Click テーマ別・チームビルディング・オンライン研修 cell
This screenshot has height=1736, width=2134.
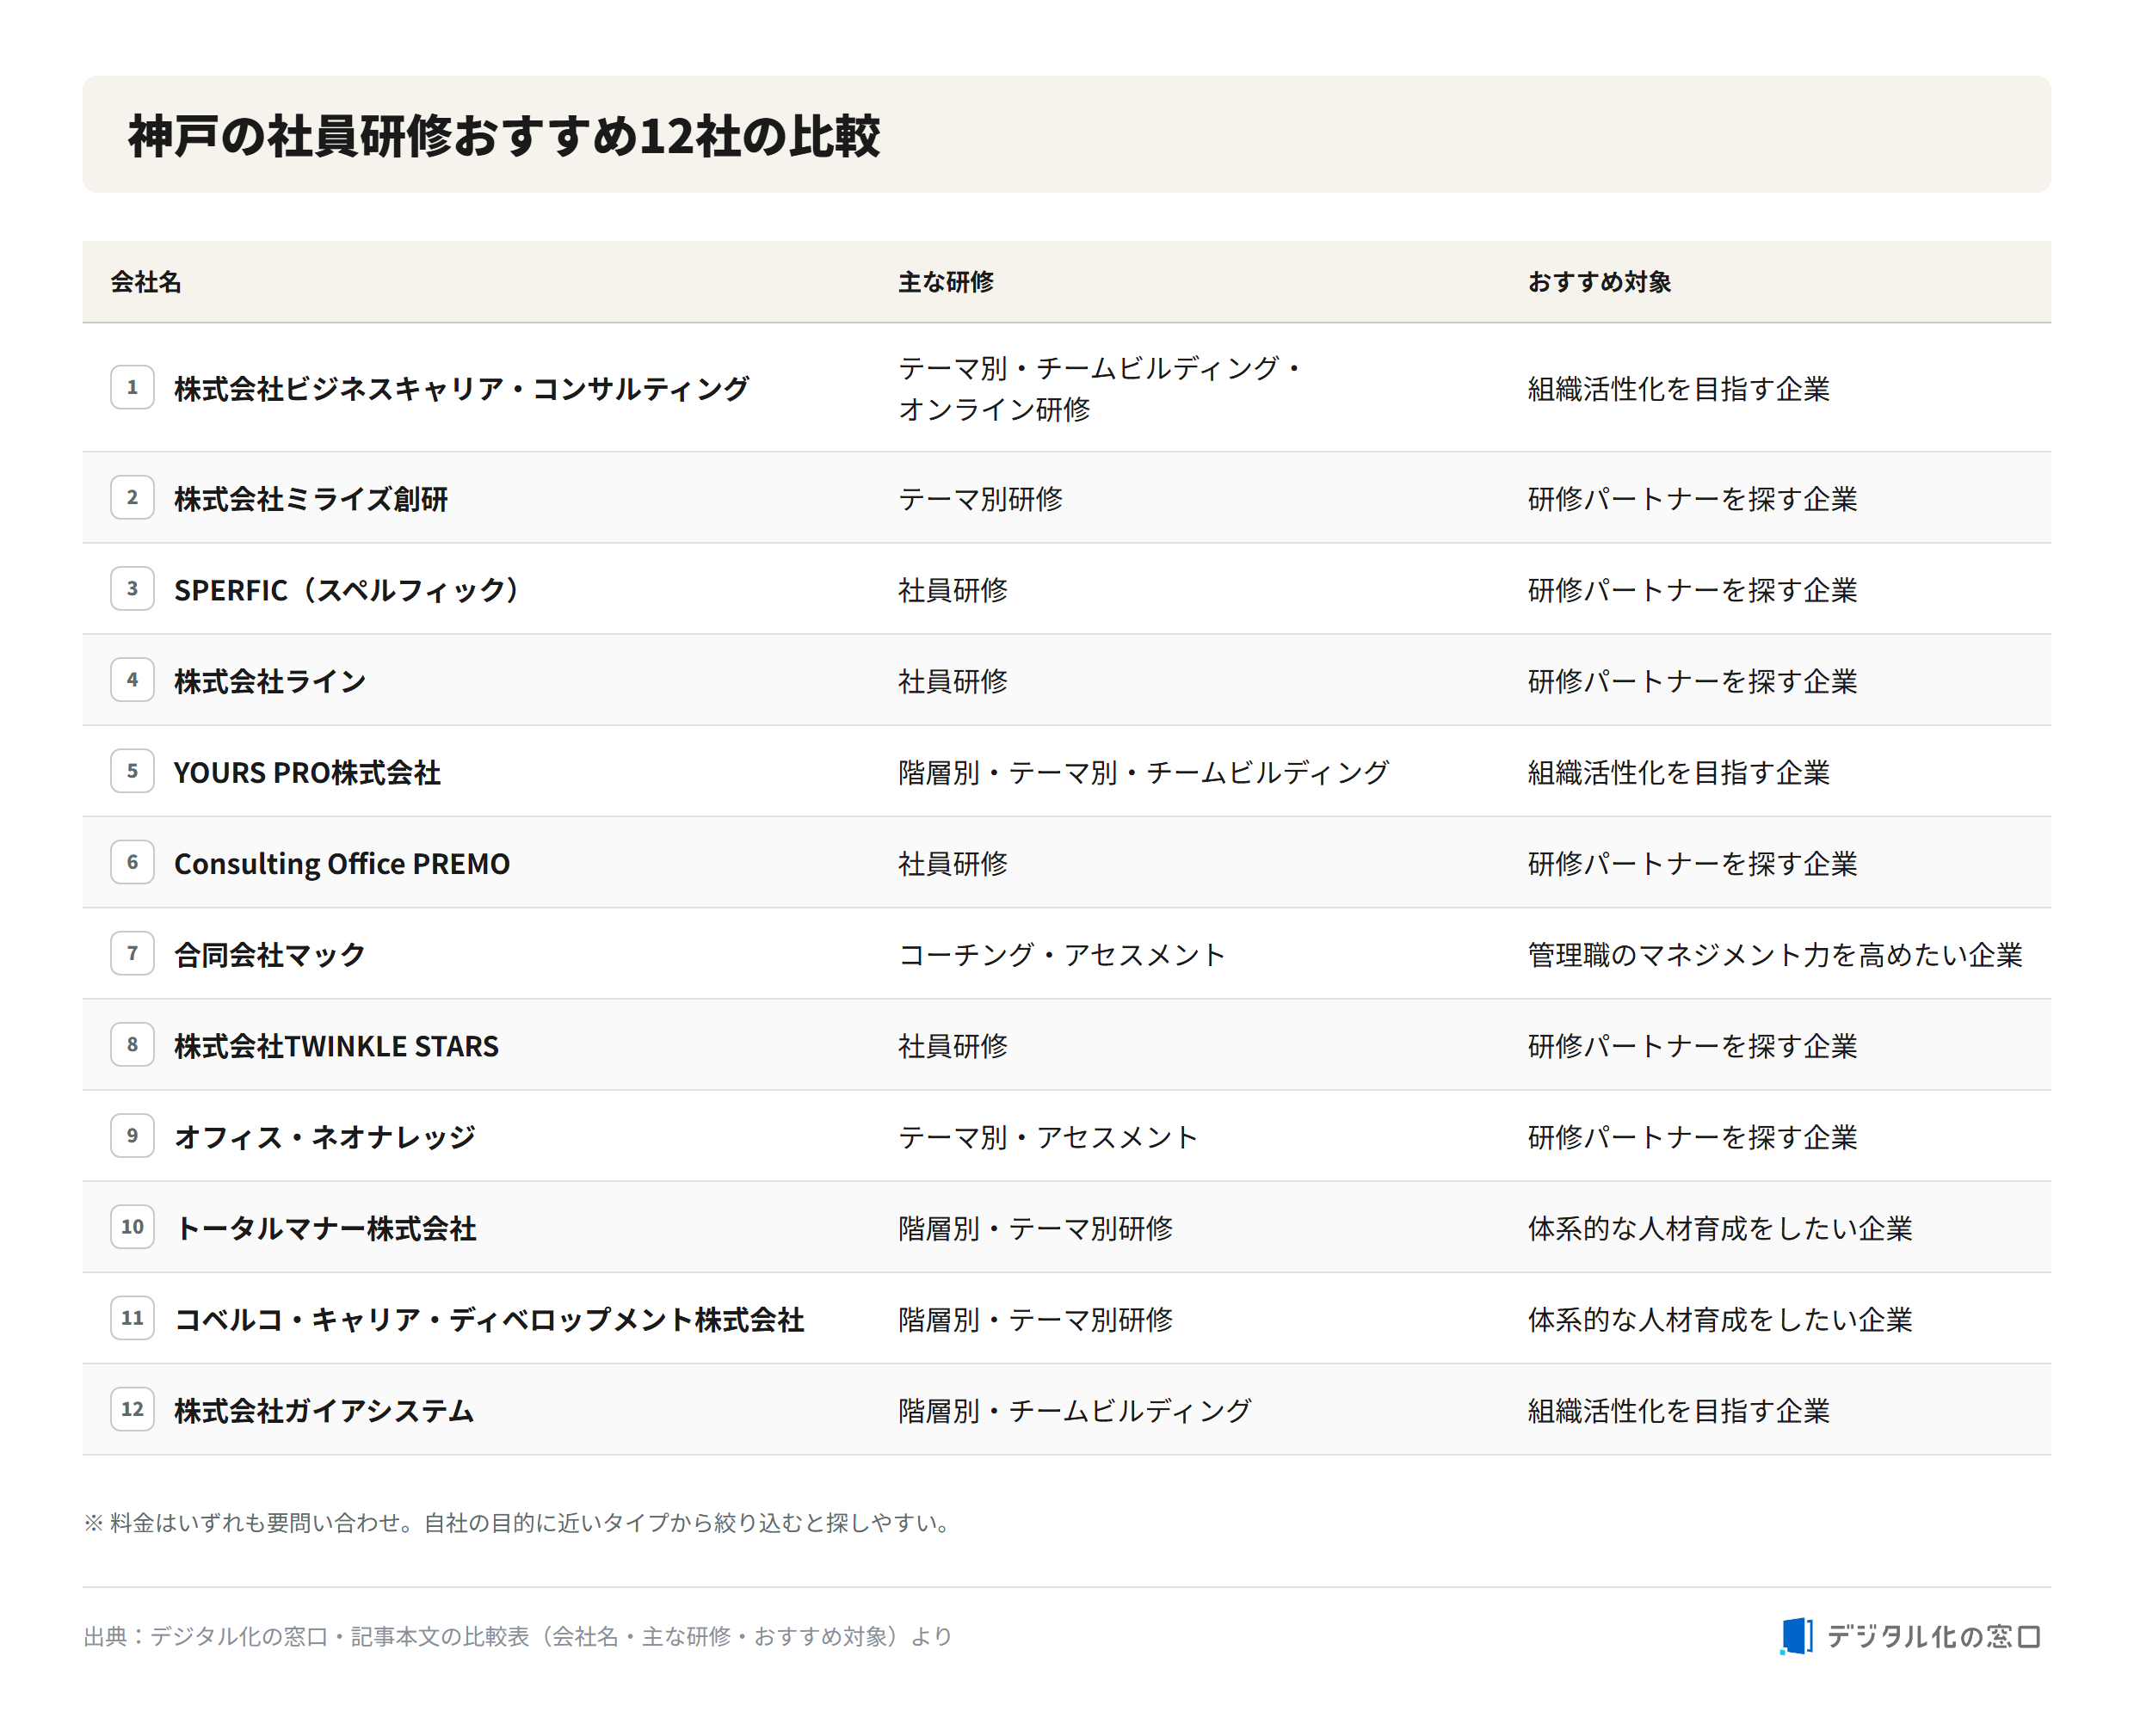pyautogui.click(x=1099, y=388)
